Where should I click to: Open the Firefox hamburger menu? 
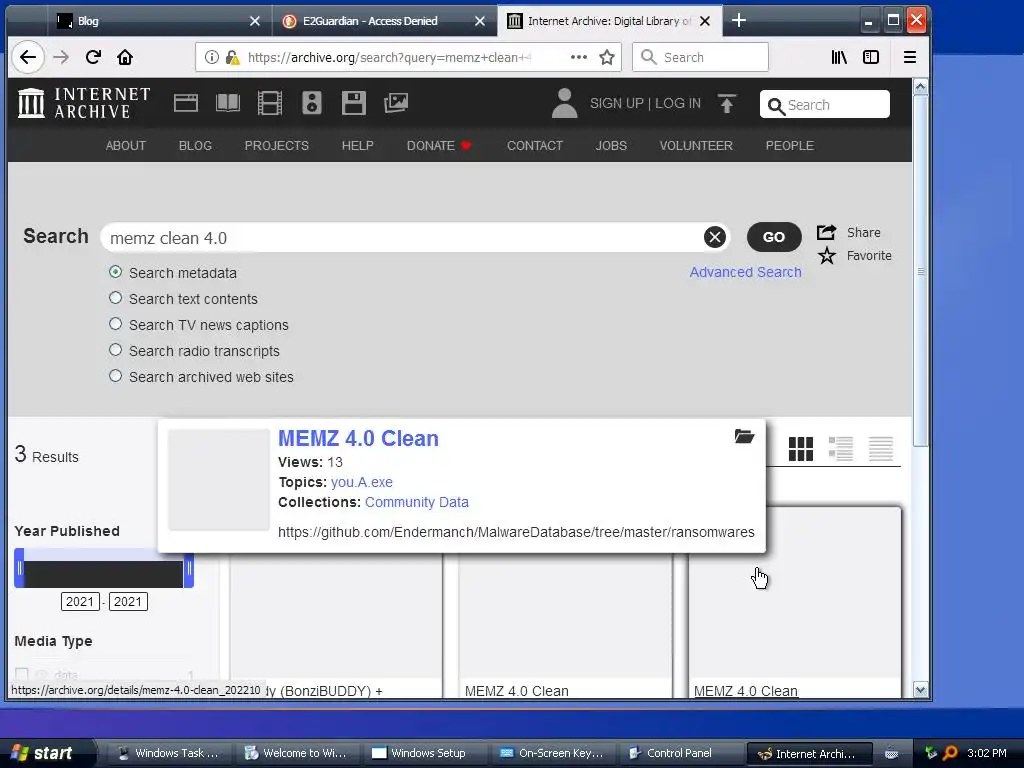(x=910, y=57)
